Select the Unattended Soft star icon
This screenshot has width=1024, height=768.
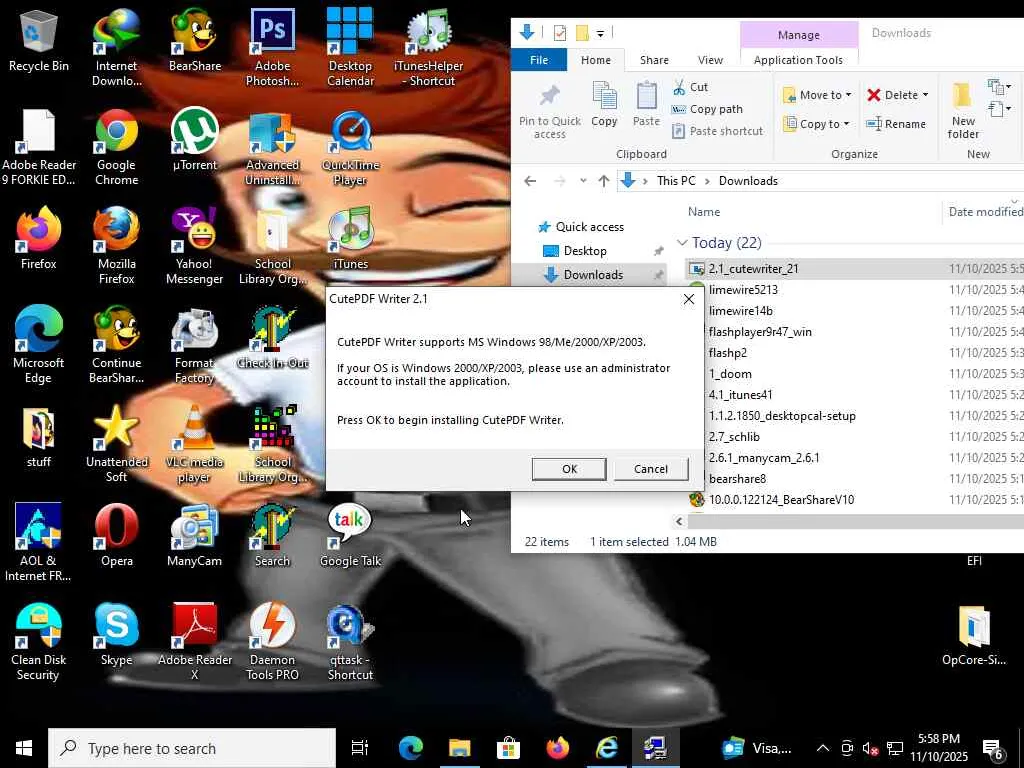pyautogui.click(x=116, y=444)
